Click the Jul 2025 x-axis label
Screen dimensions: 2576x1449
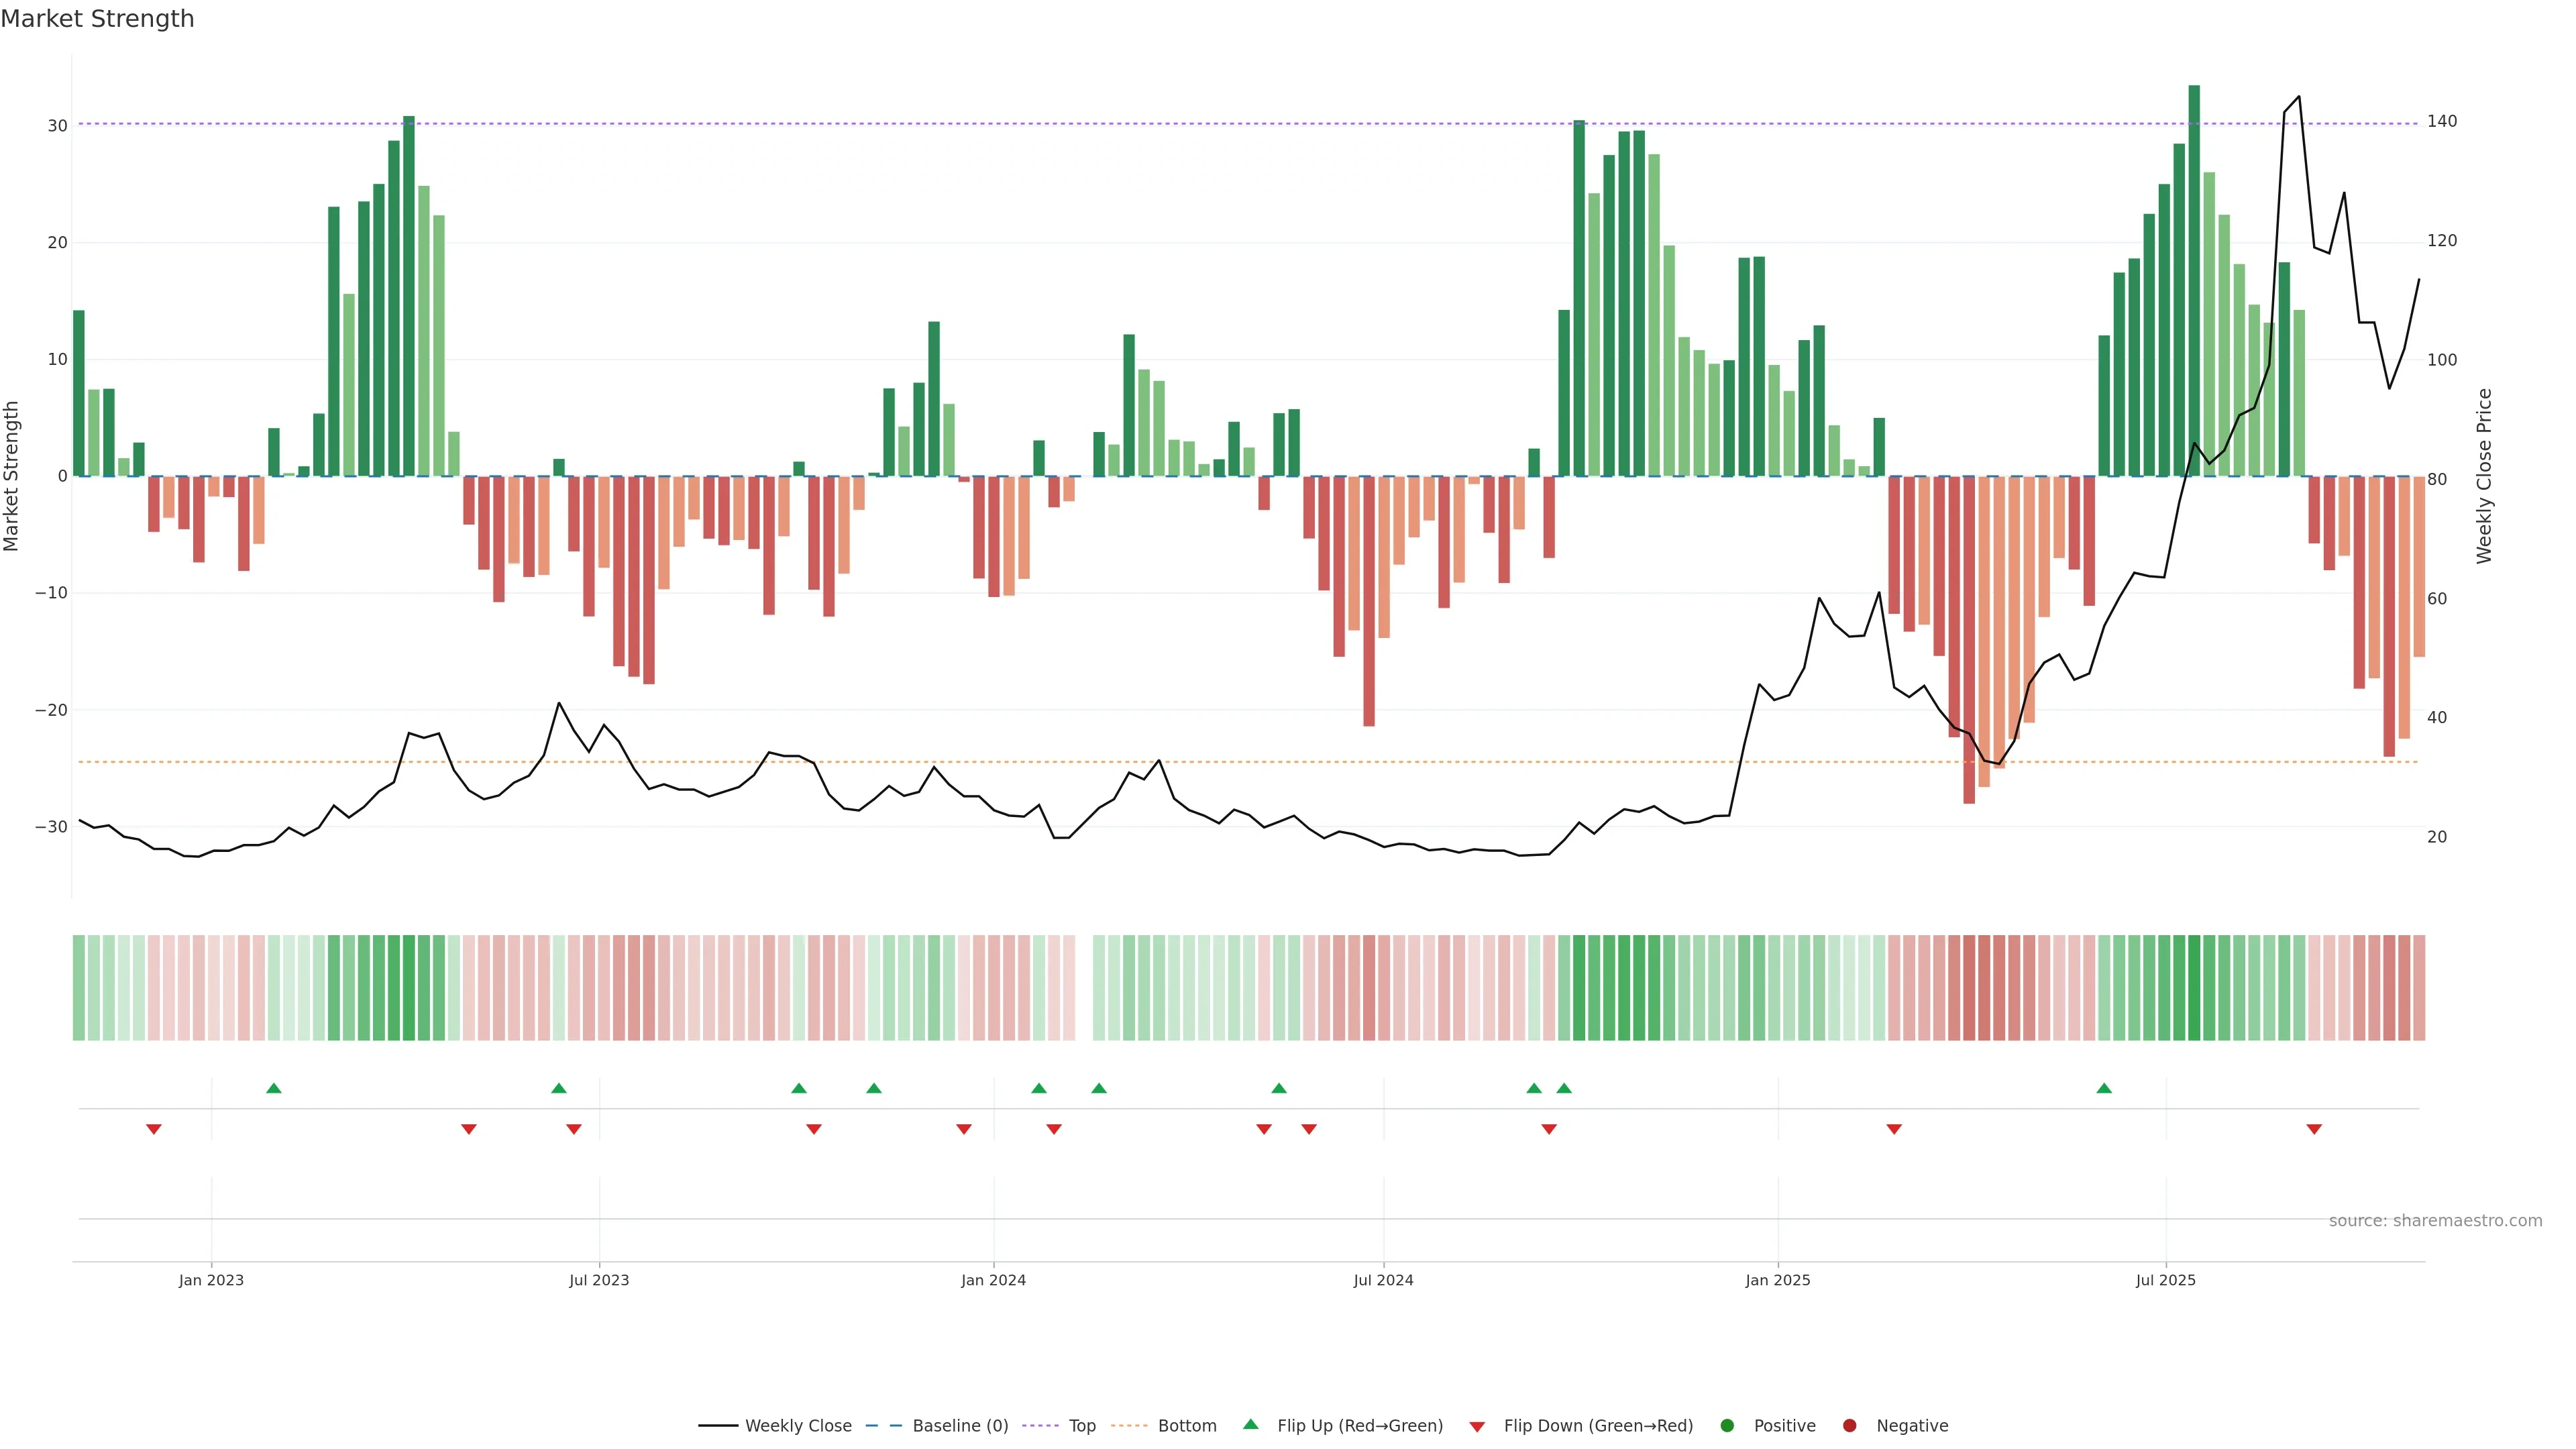tap(2165, 1280)
